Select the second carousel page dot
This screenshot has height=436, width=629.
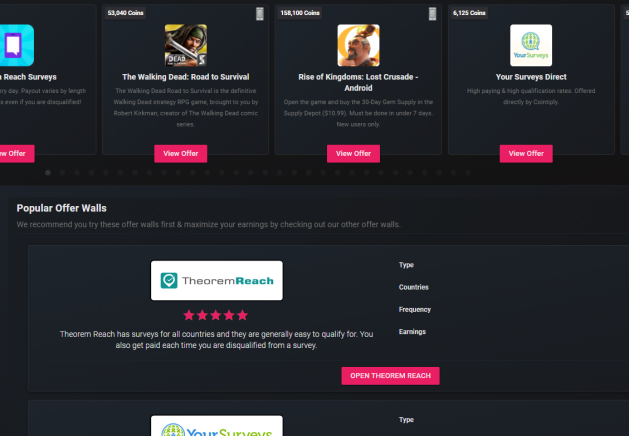click(x=63, y=172)
